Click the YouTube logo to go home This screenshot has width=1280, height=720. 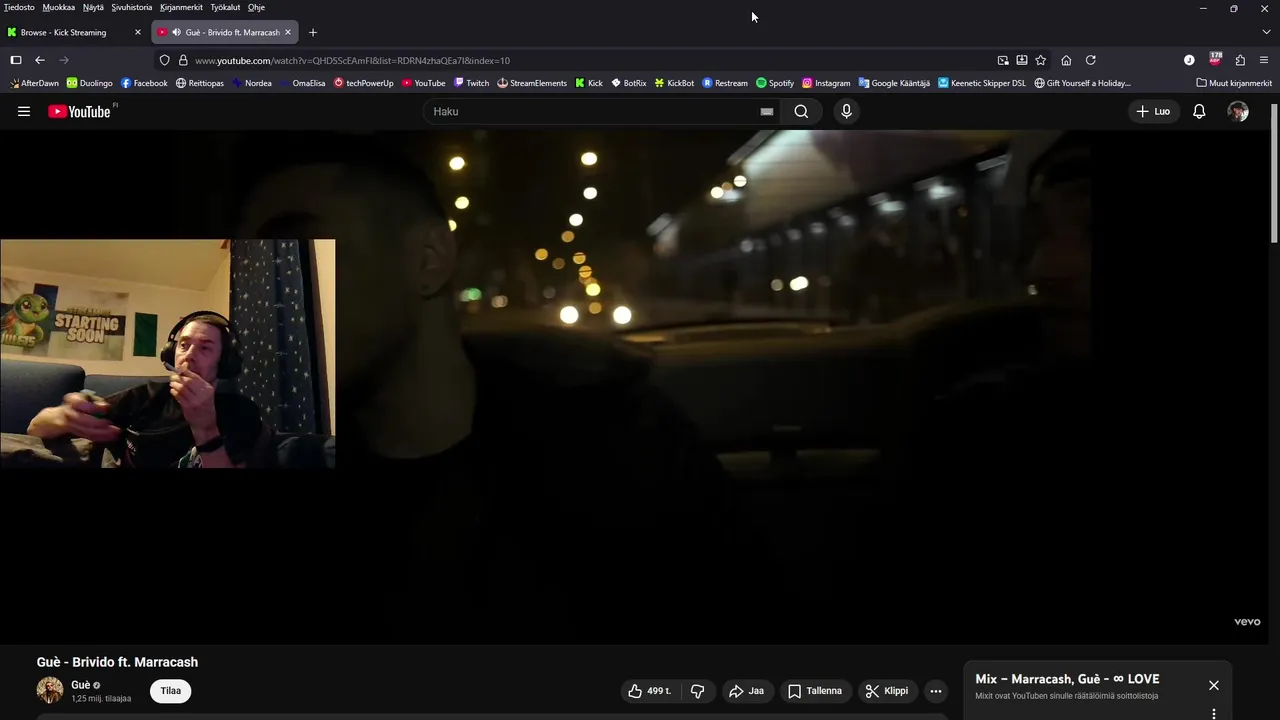coord(81,111)
